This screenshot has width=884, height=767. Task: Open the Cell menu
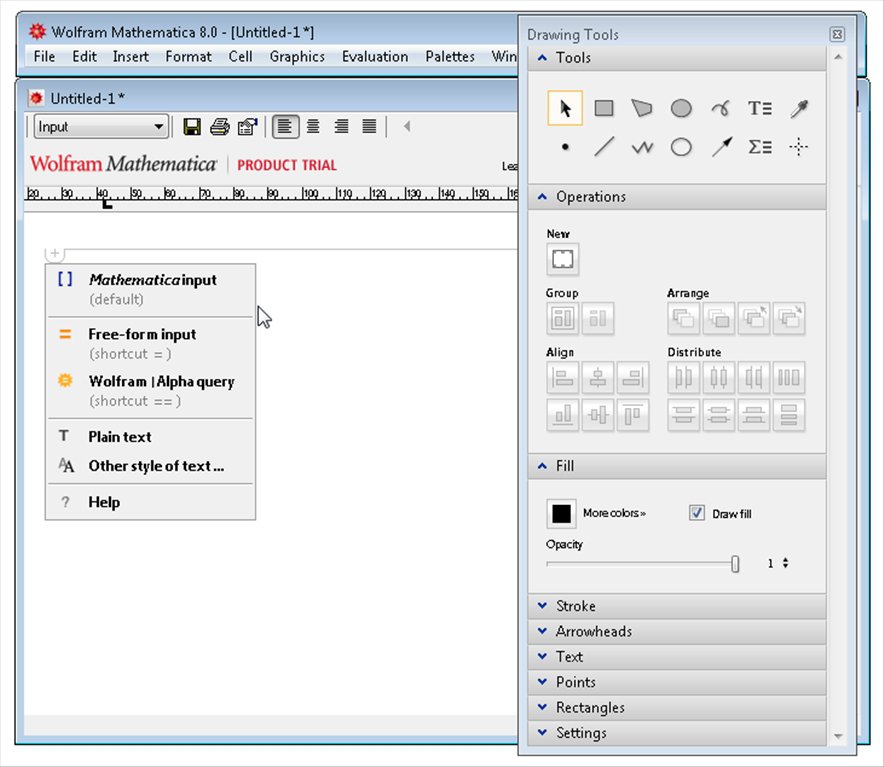click(x=240, y=56)
